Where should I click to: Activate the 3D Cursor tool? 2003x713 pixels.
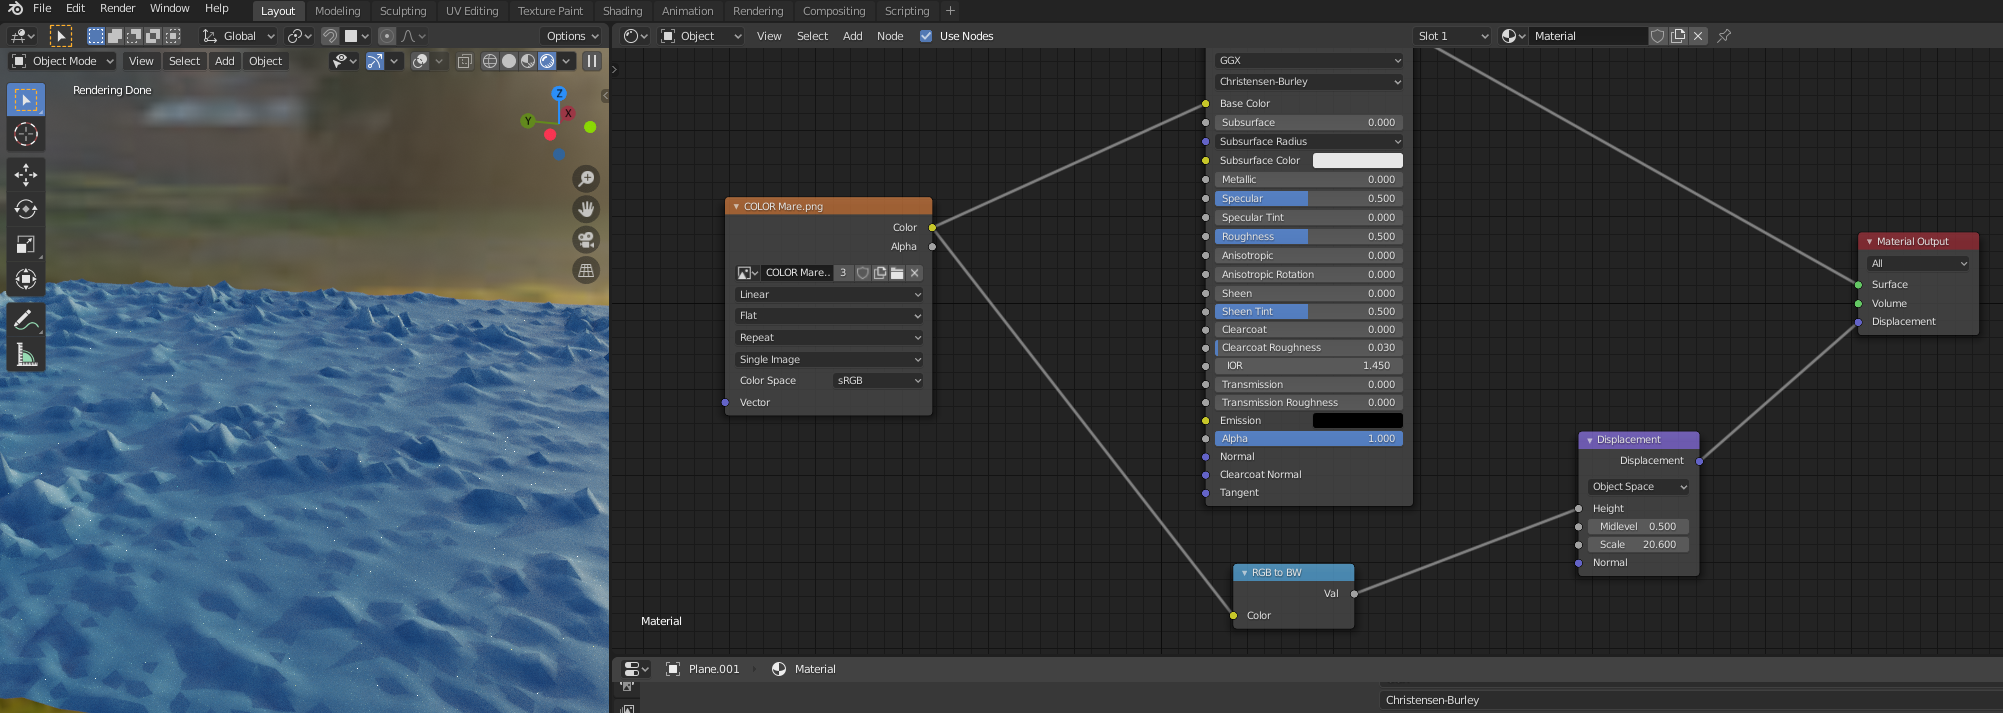(26, 134)
